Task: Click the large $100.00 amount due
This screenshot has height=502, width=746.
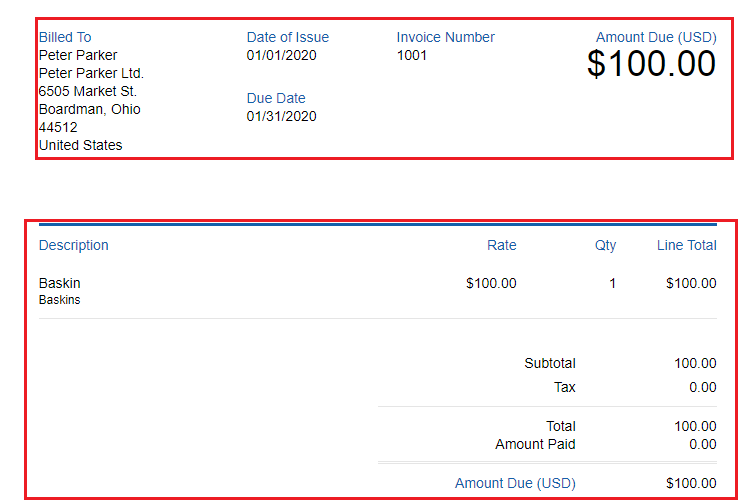Action: pos(651,64)
